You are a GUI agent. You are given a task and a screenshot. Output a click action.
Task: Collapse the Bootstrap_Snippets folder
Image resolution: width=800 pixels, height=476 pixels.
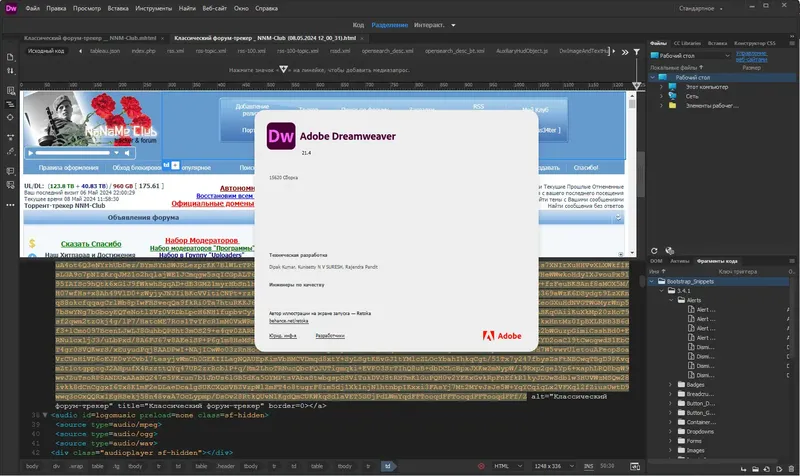tap(652, 281)
